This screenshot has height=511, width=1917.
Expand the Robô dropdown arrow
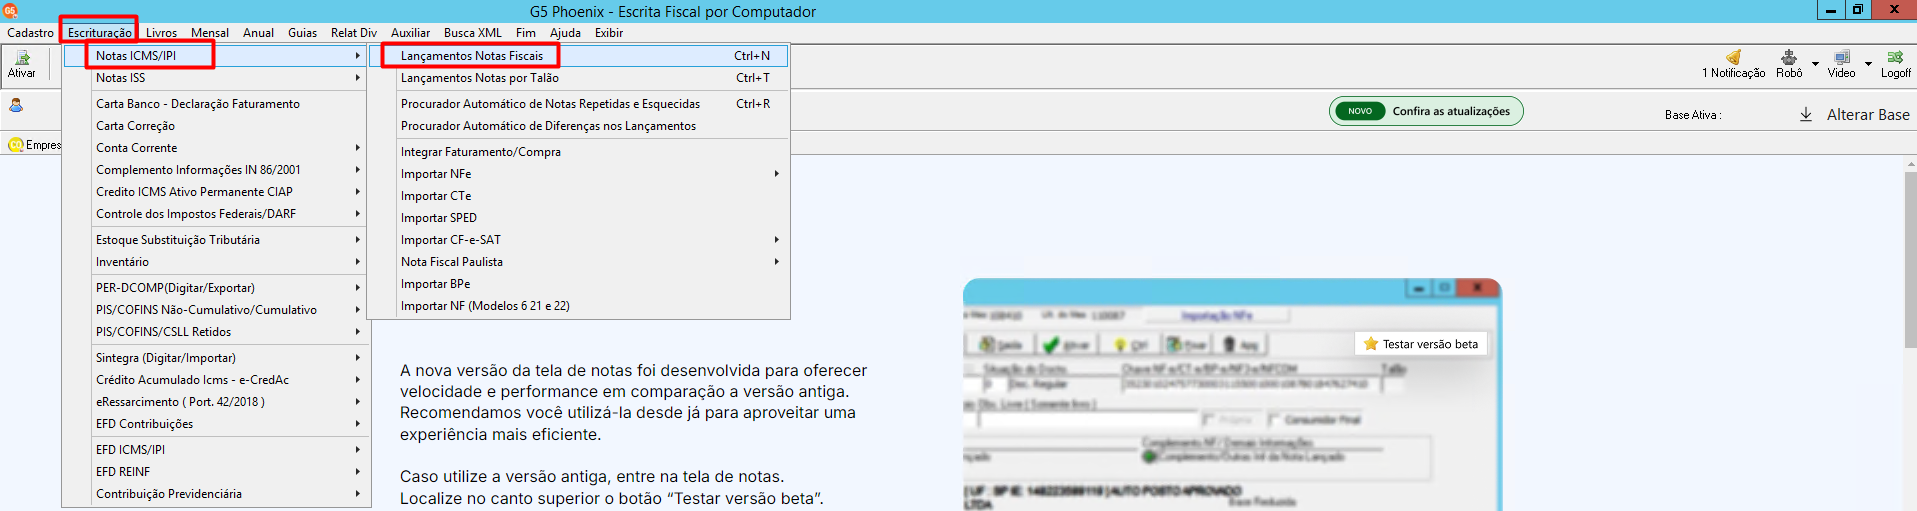coord(1815,64)
